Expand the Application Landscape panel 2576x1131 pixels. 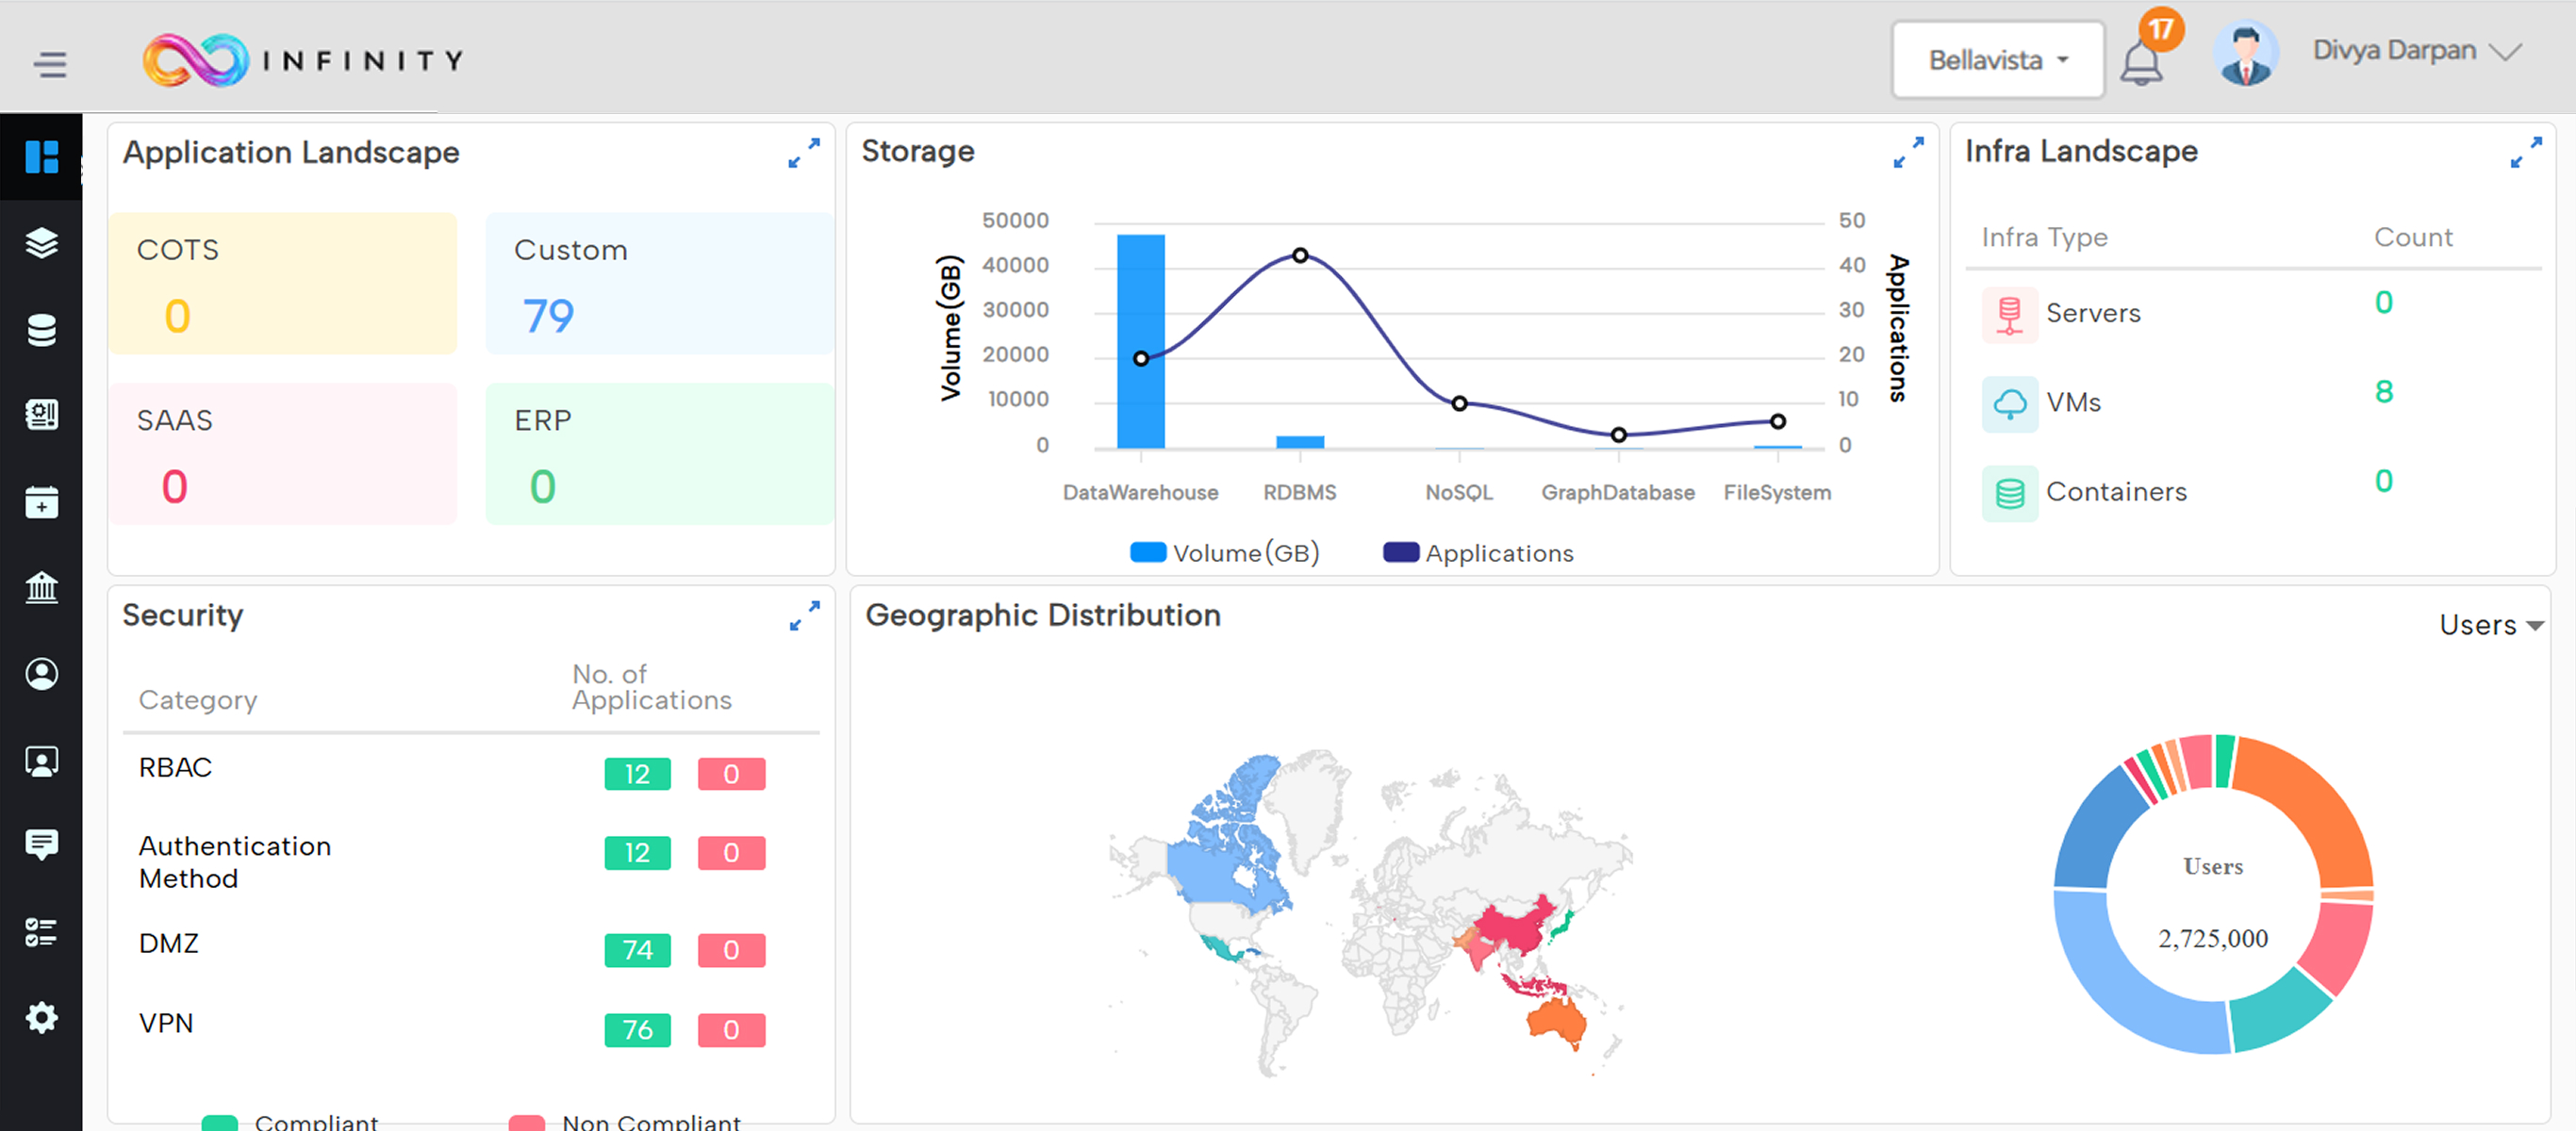pos(803,153)
